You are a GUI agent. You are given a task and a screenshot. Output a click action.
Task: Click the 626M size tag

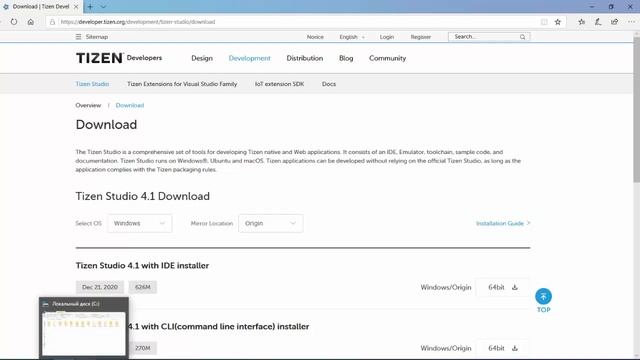pyautogui.click(x=142, y=287)
